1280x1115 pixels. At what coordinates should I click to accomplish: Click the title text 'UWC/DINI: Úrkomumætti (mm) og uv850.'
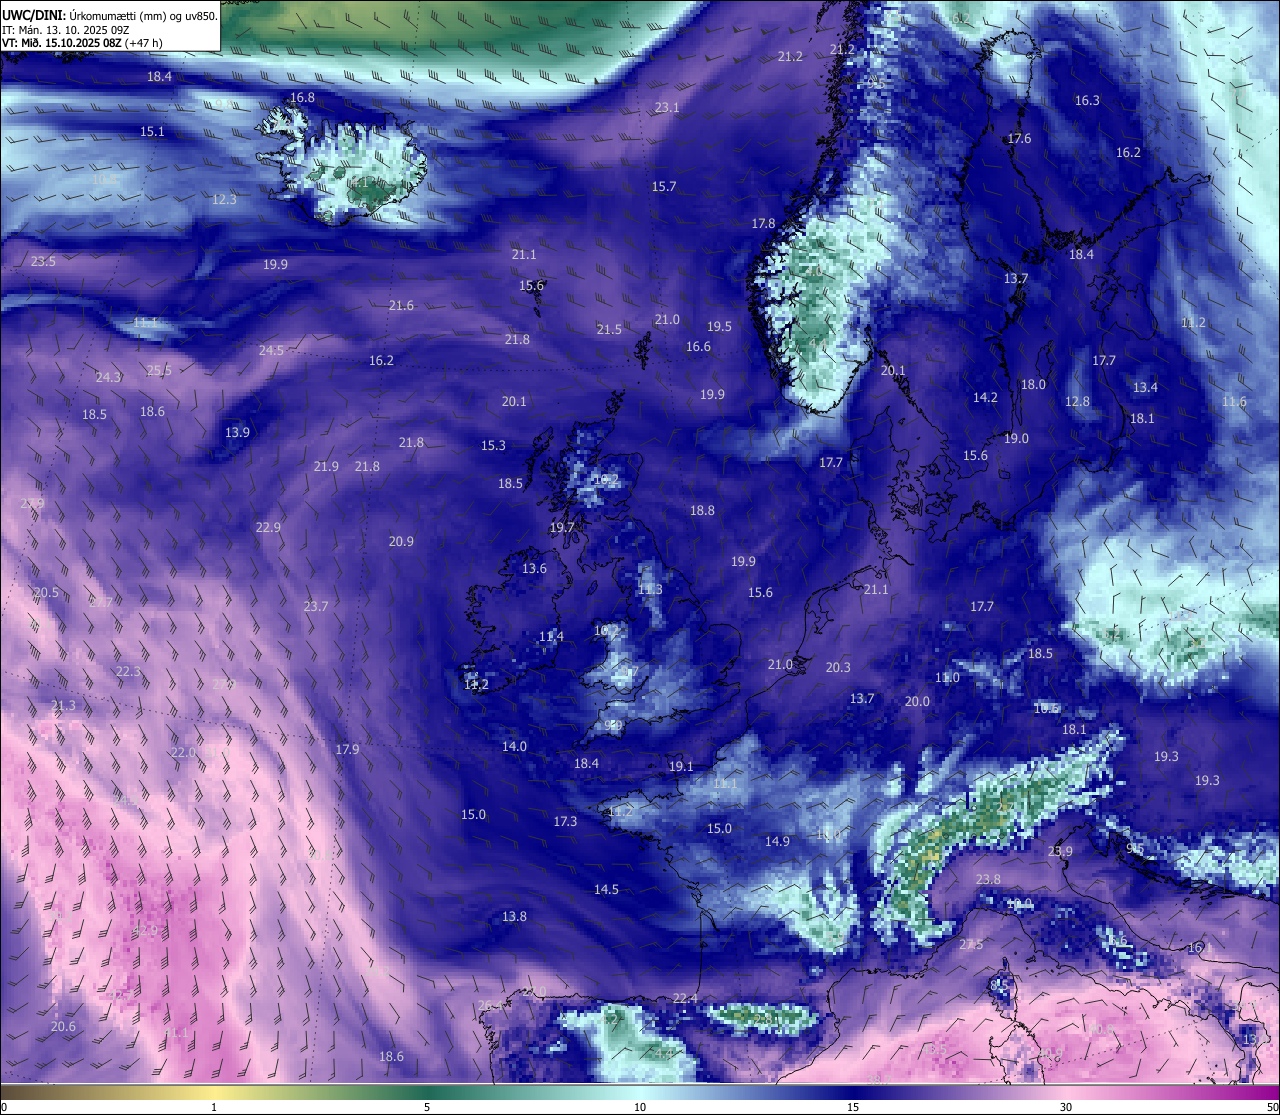pos(109,16)
